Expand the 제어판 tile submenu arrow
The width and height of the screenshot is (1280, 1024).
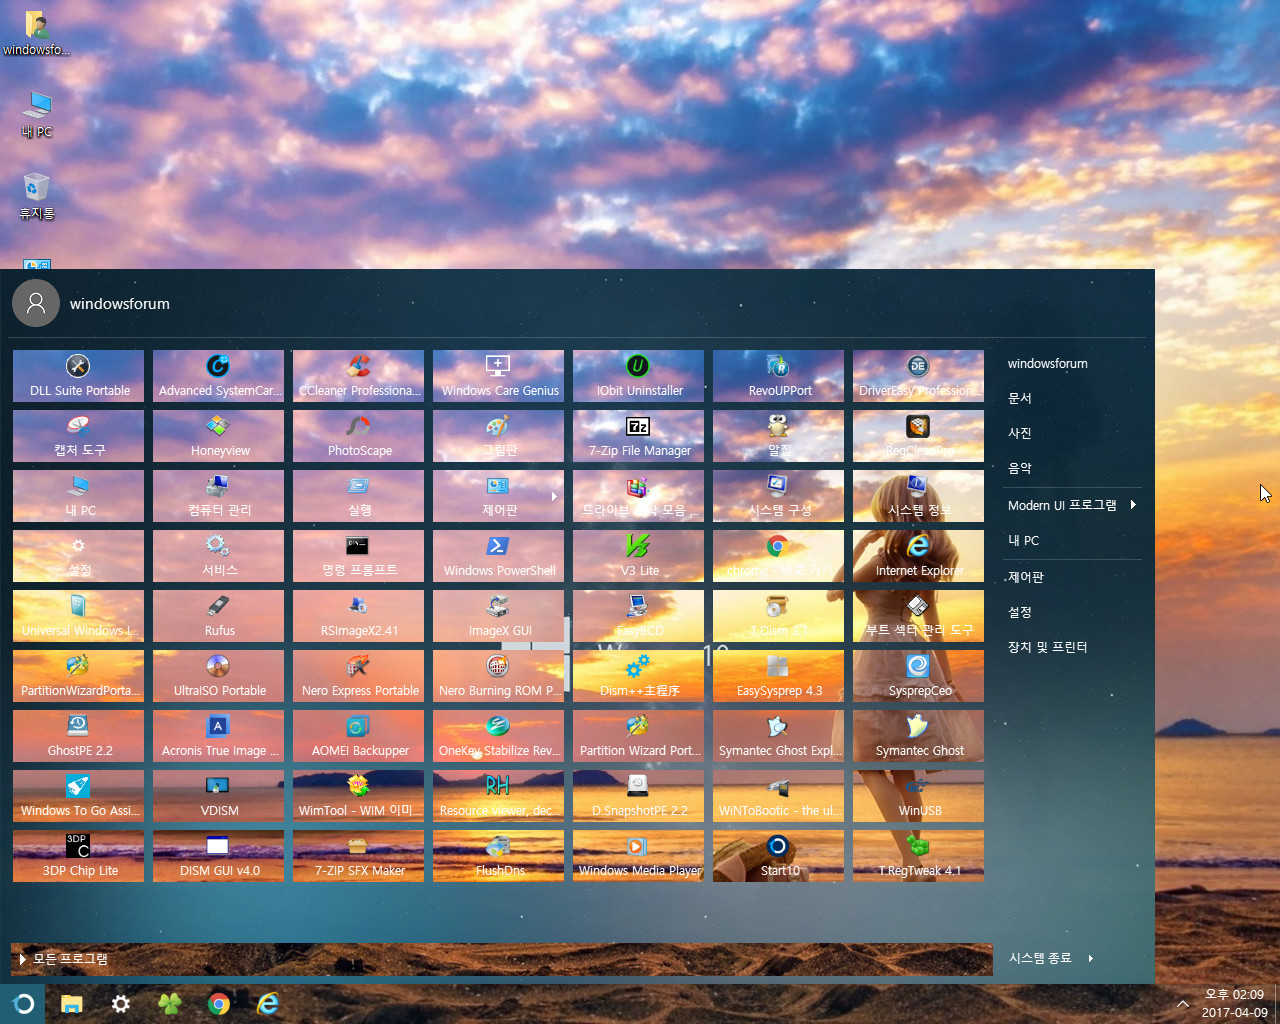(554, 496)
